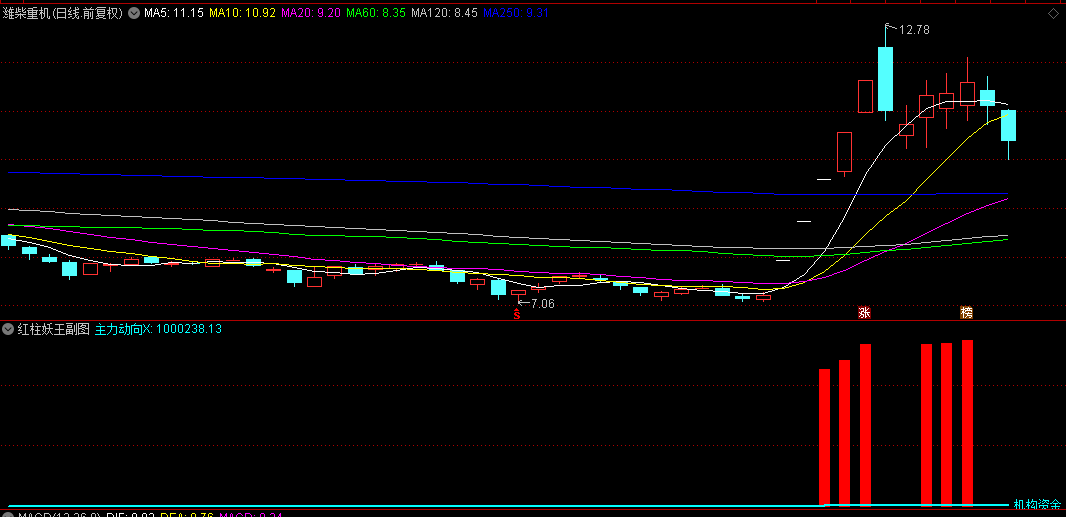Select the gray MA120: 8.45 label
The width and height of the screenshot is (1066, 517).
pyautogui.click(x=445, y=13)
